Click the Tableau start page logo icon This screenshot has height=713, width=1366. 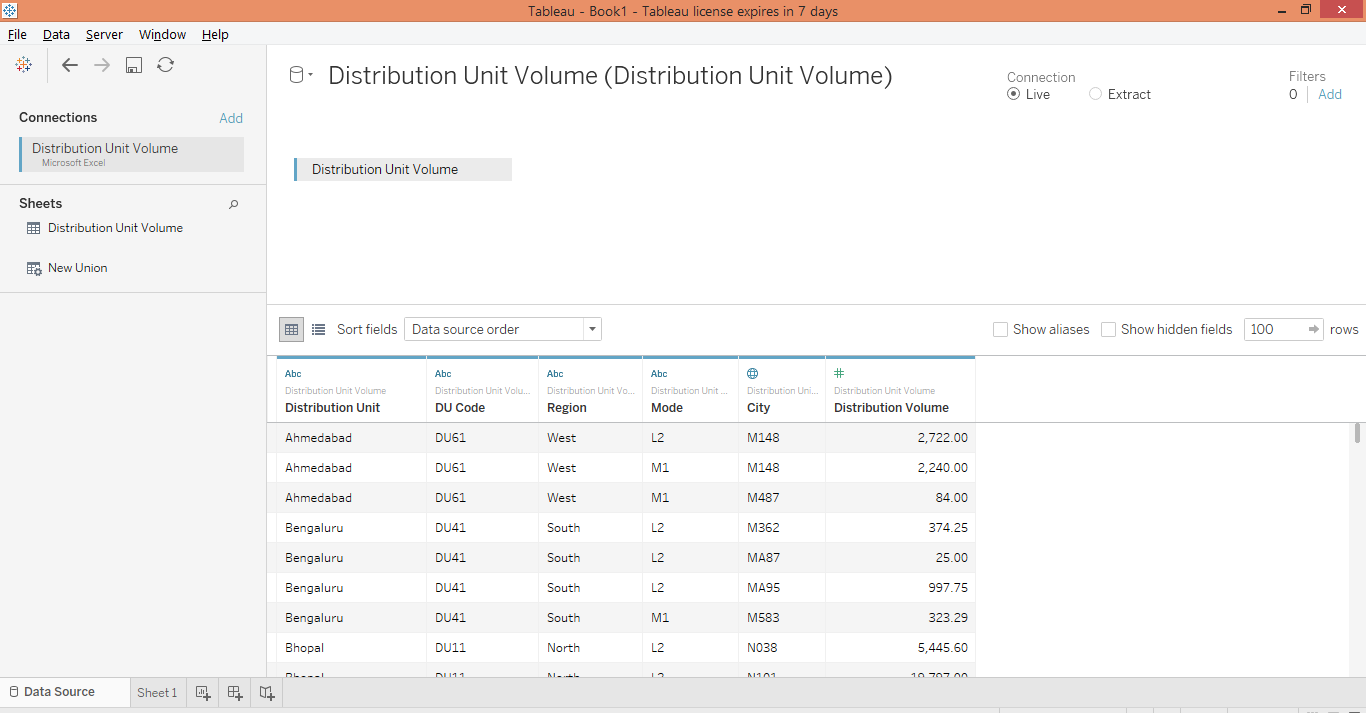[24, 65]
